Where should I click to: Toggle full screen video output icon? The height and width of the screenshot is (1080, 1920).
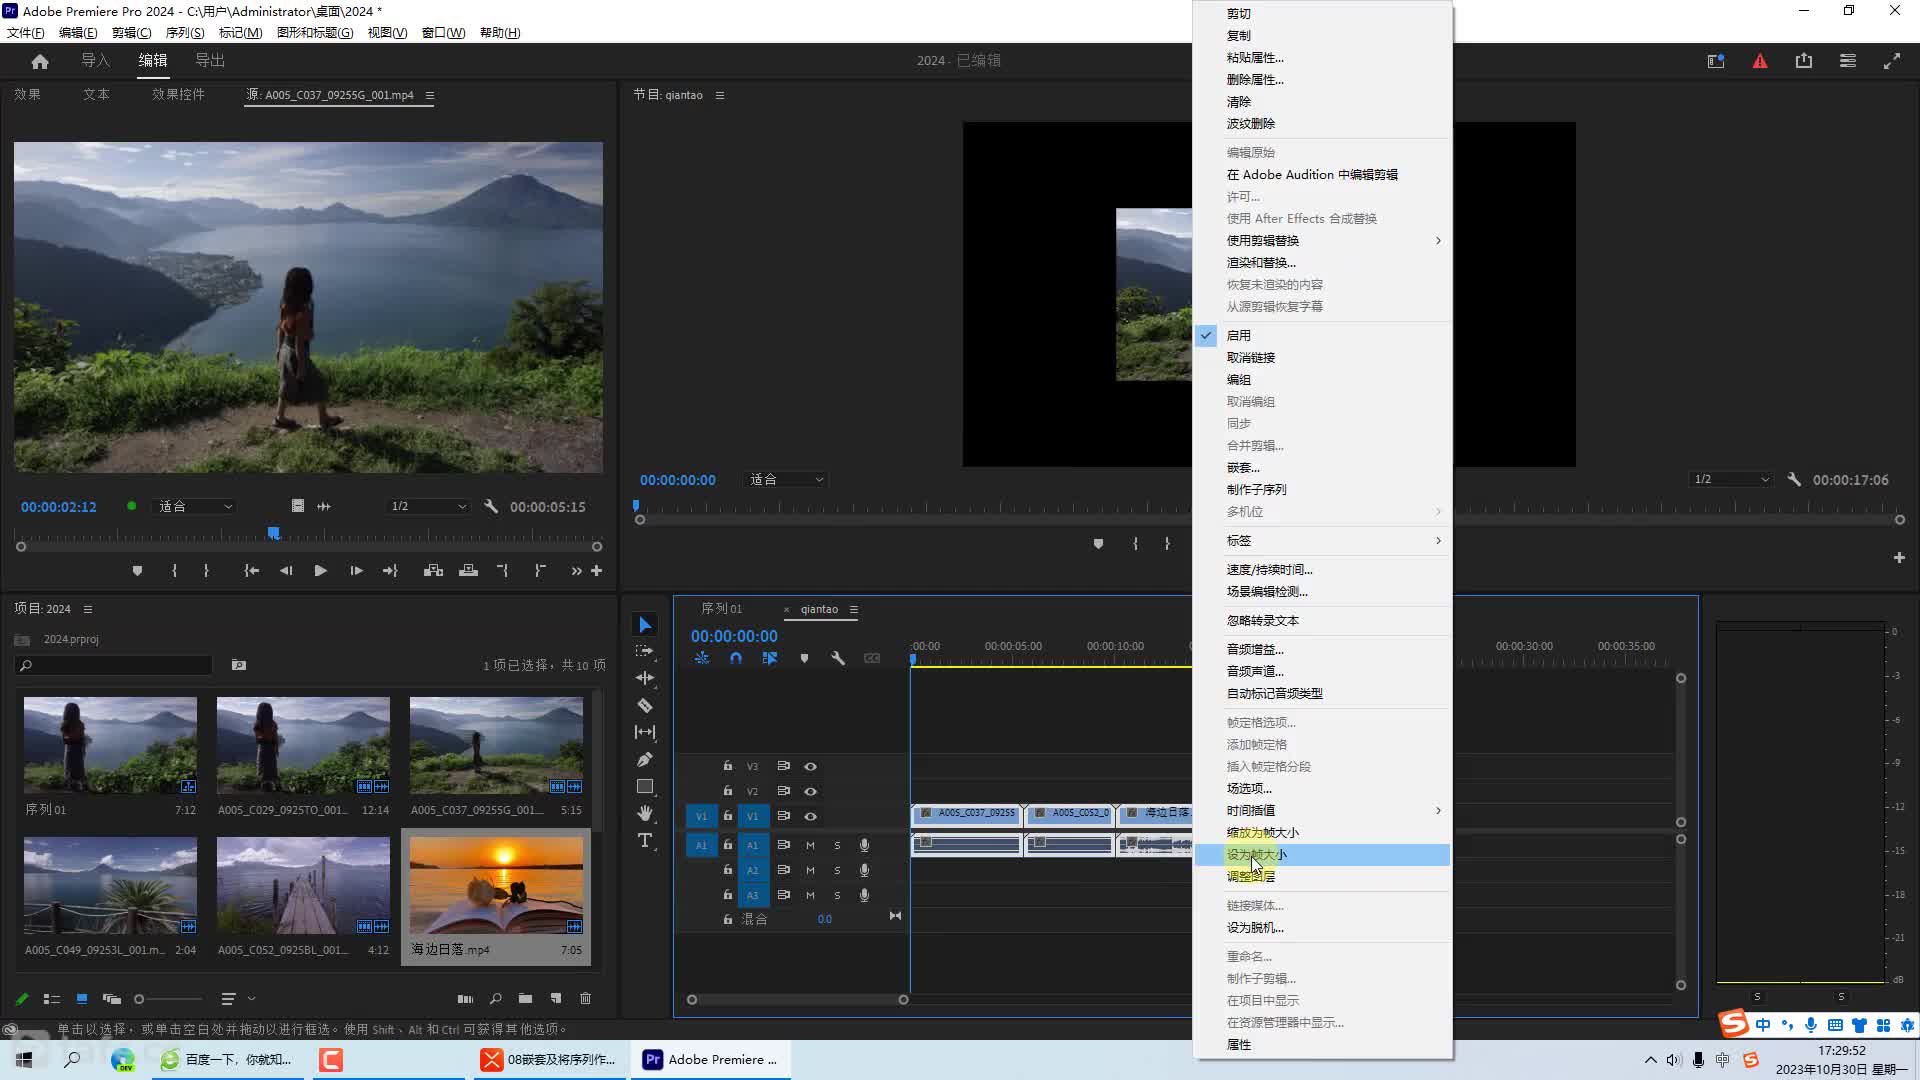1892,61
